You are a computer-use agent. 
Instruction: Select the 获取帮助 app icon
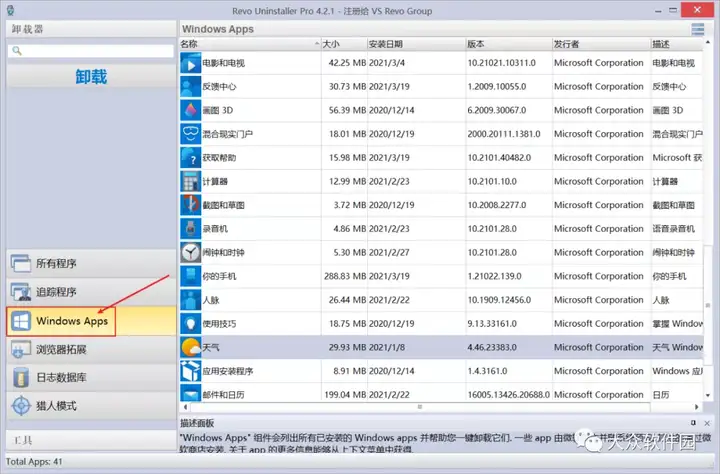[190, 158]
